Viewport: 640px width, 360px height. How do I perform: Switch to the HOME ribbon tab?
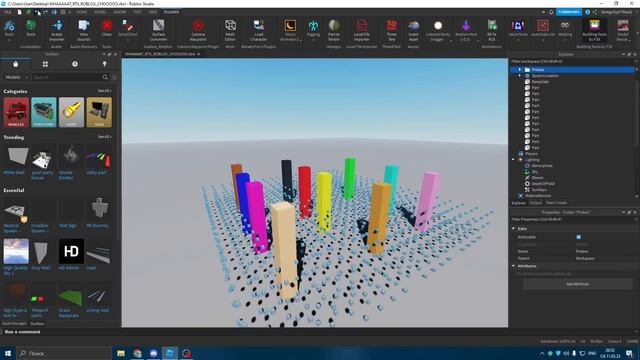(x=82, y=12)
